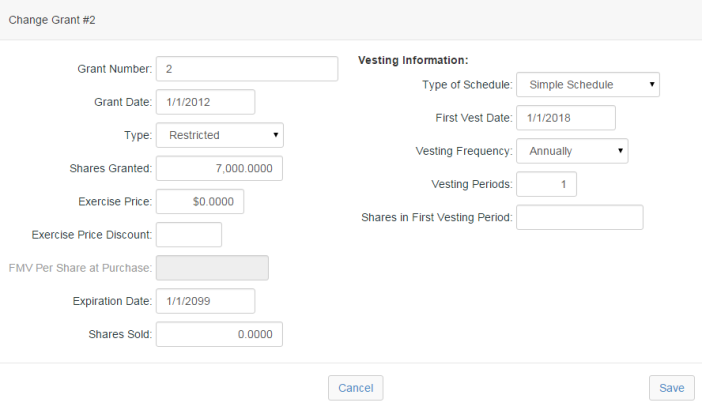The image size is (702, 410).
Task: Focus the Grant Date field showing 1/1/2012
Action: (x=205, y=102)
